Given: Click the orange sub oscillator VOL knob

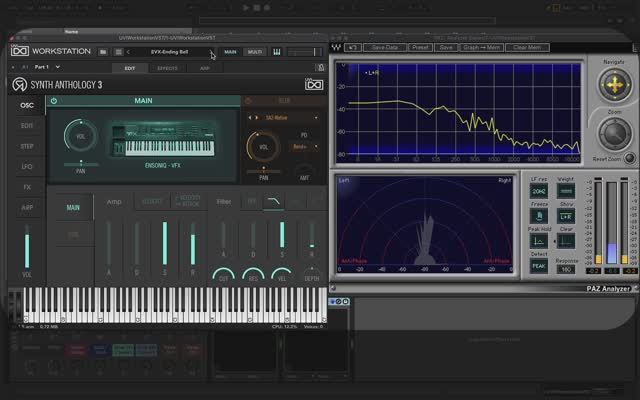Looking at the screenshot, I should [x=263, y=147].
